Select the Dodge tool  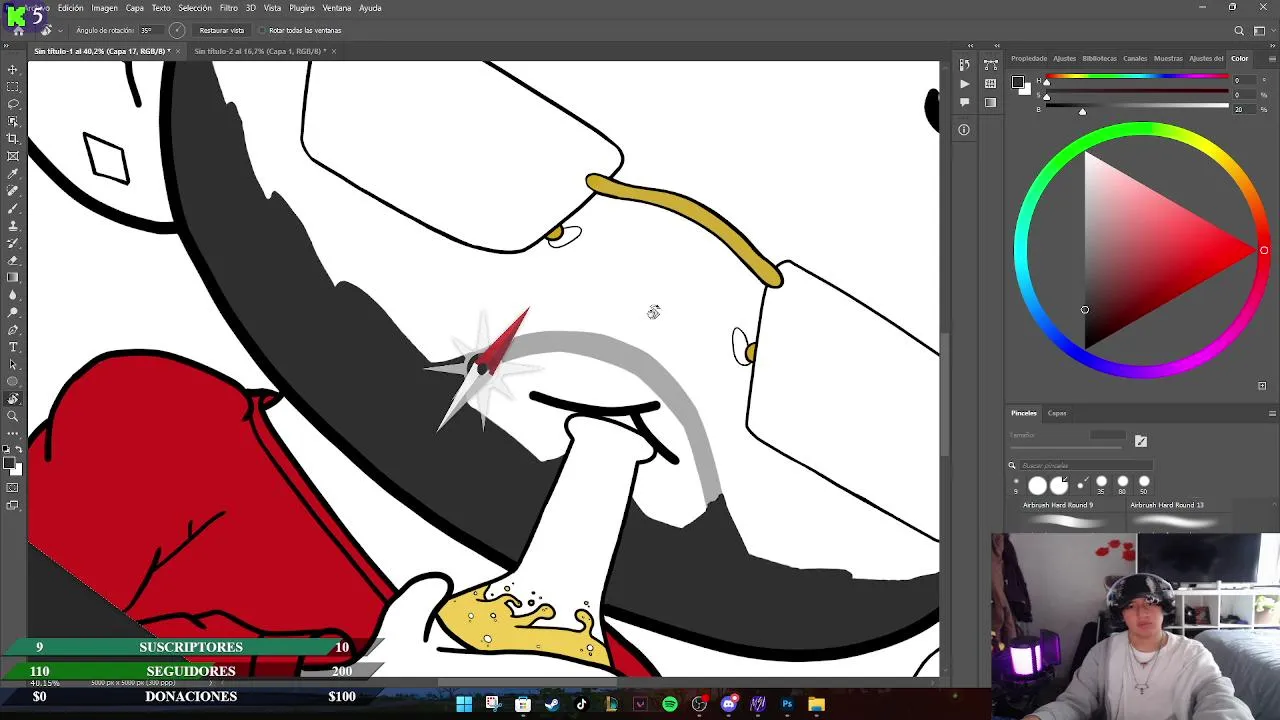click(13, 312)
